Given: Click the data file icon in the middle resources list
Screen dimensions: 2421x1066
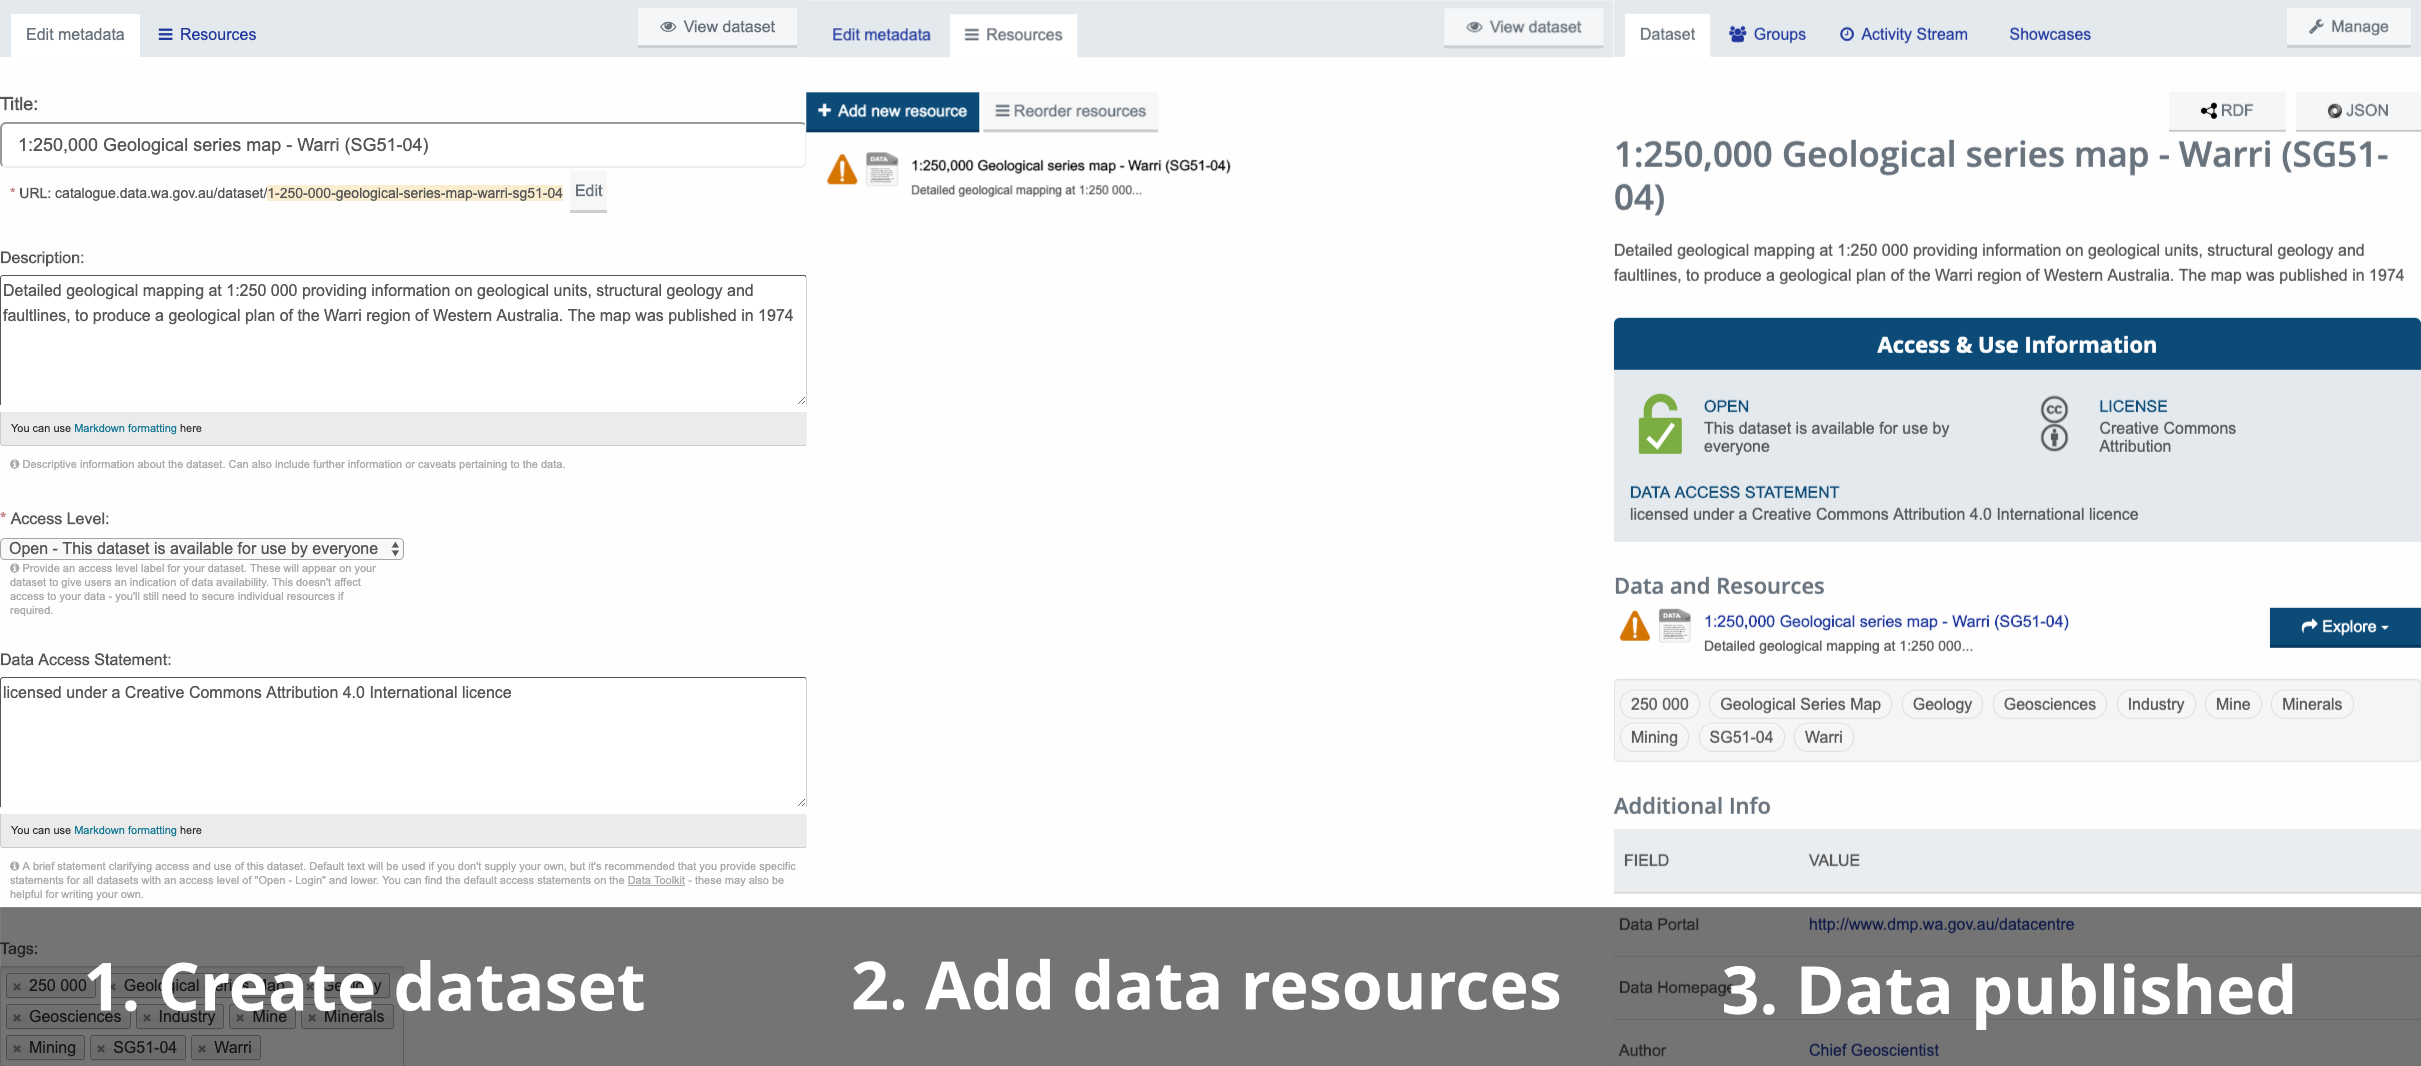Looking at the screenshot, I should [x=882, y=169].
